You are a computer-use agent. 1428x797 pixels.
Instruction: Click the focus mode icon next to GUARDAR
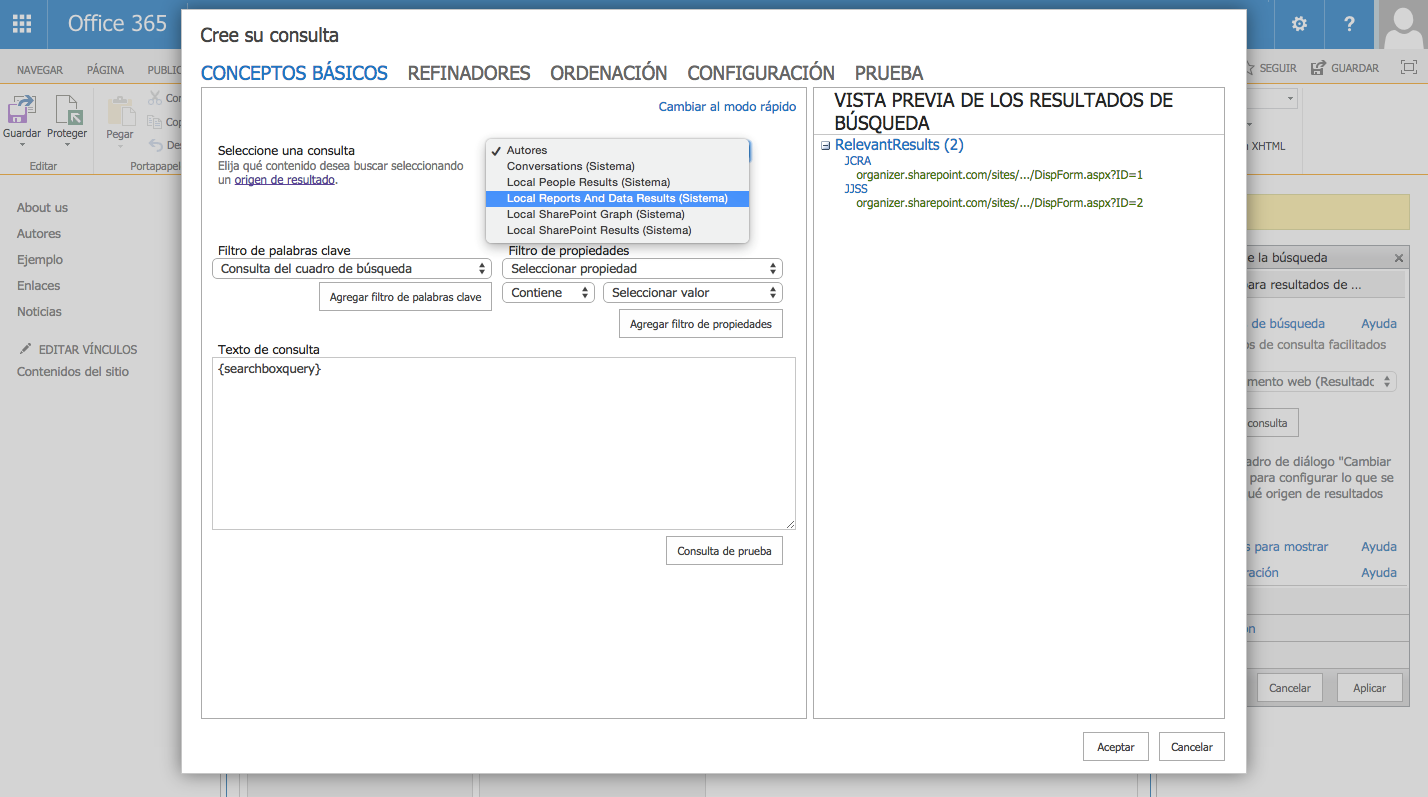click(x=1412, y=68)
